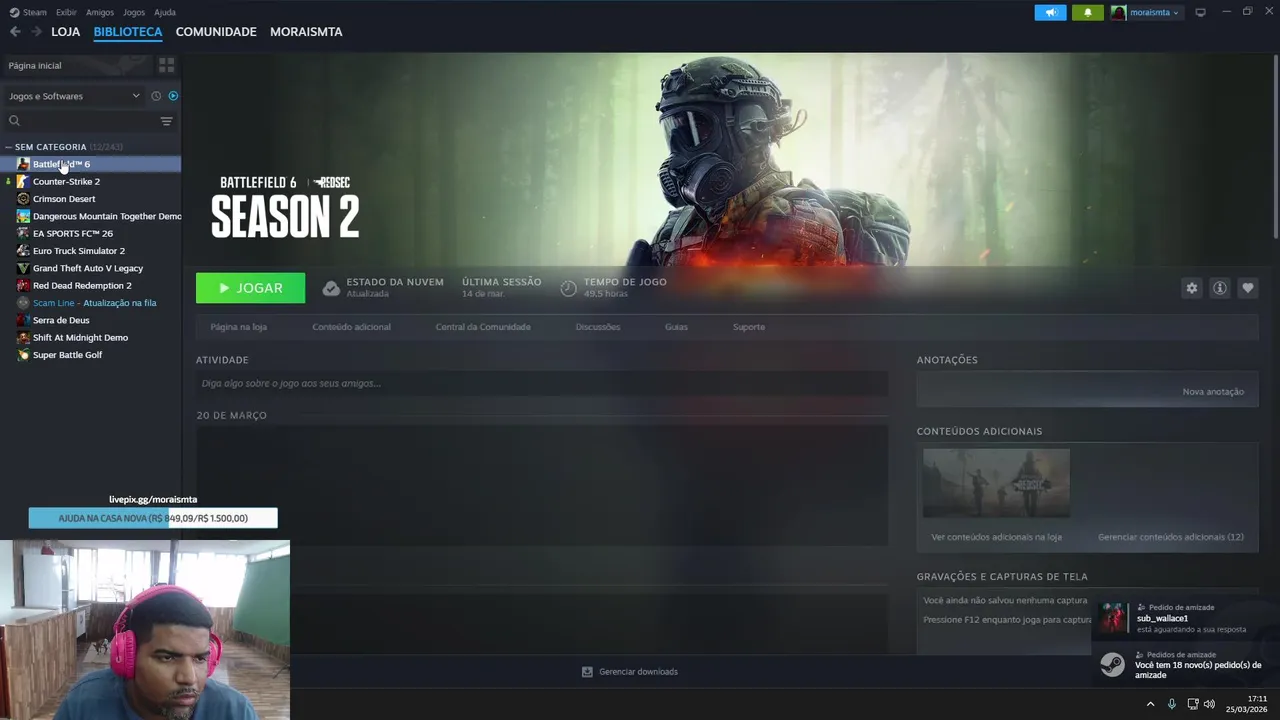This screenshot has height=720, width=1280.
Task: Toggle the ready-to-play filter icon
Action: click(173, 96)
